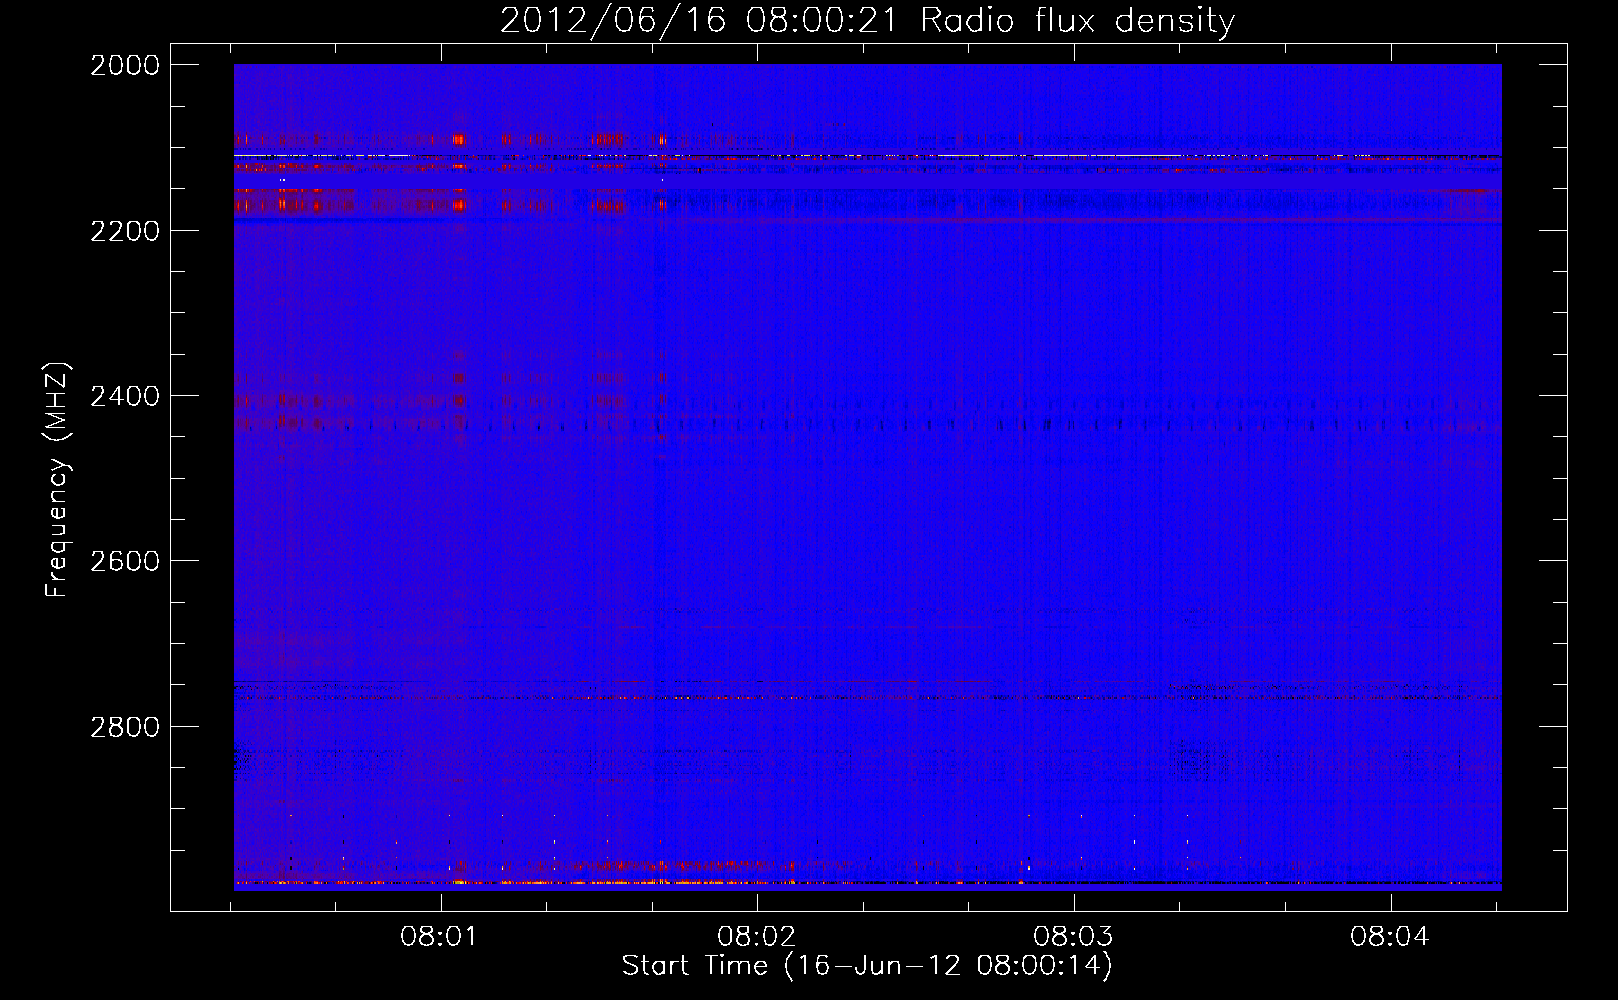Viewport: 1618px width, 1000px height.
Task: Click the 'Frequency (MHZ)' y-axis label
Action: (57, 480)
